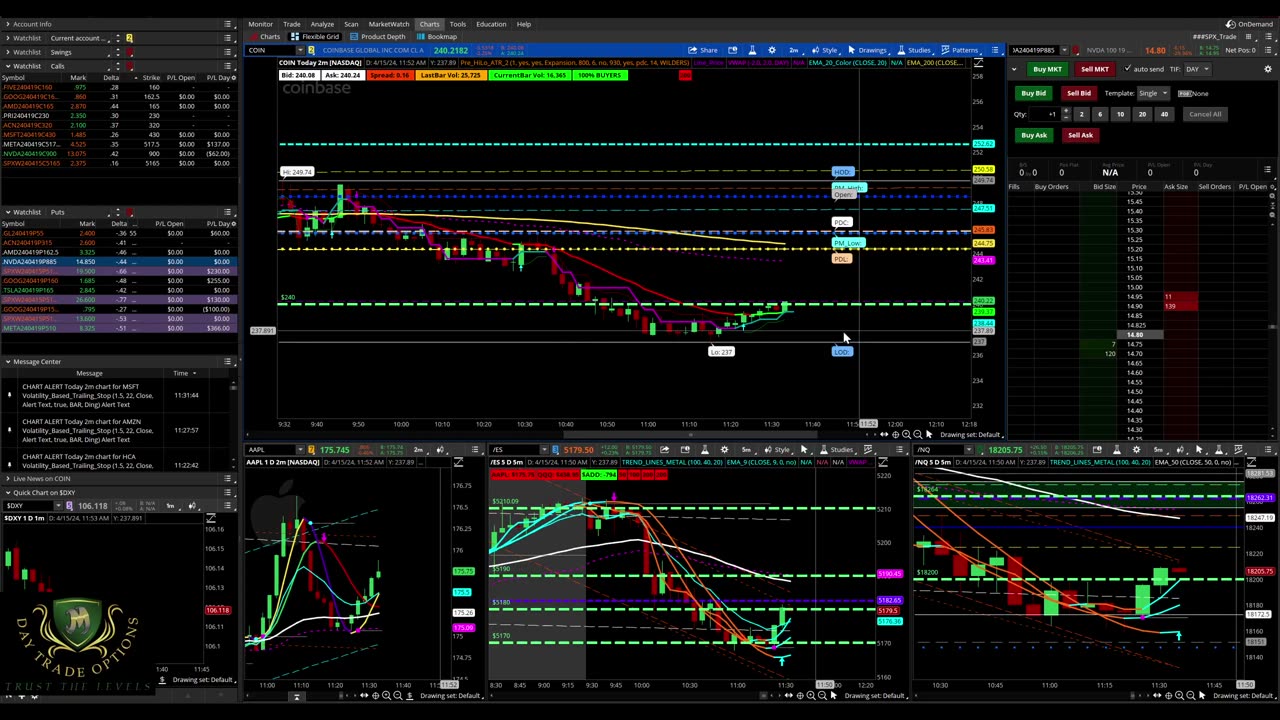Viewport: 1280px width, 720px height.
Task: Open the TIF DAY dropdown
Action: coord(1199,69)
